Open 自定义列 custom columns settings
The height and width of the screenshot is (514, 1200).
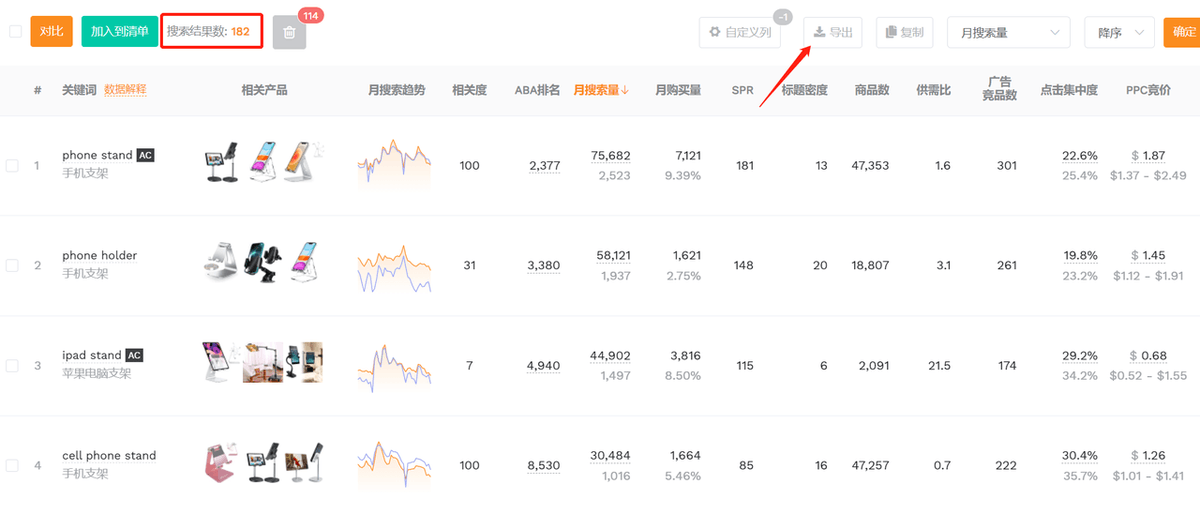740,32
